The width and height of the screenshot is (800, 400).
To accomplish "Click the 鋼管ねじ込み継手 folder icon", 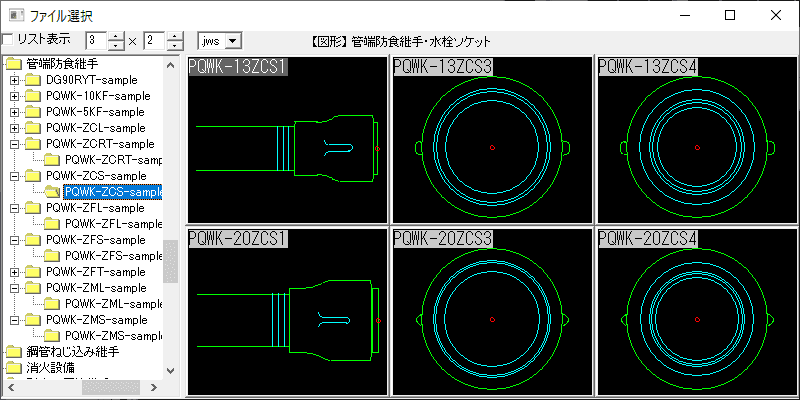I will pyautogui.click(x=13, y=352).
